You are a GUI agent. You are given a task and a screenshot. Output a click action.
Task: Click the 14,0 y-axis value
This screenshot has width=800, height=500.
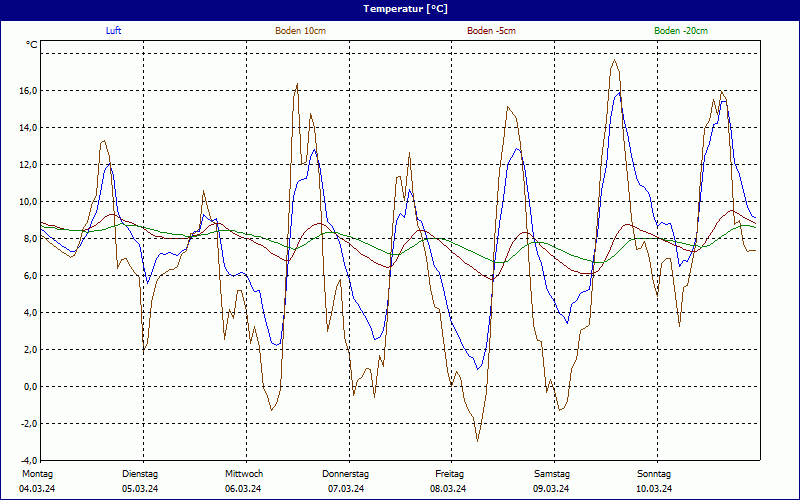[29, 128]
